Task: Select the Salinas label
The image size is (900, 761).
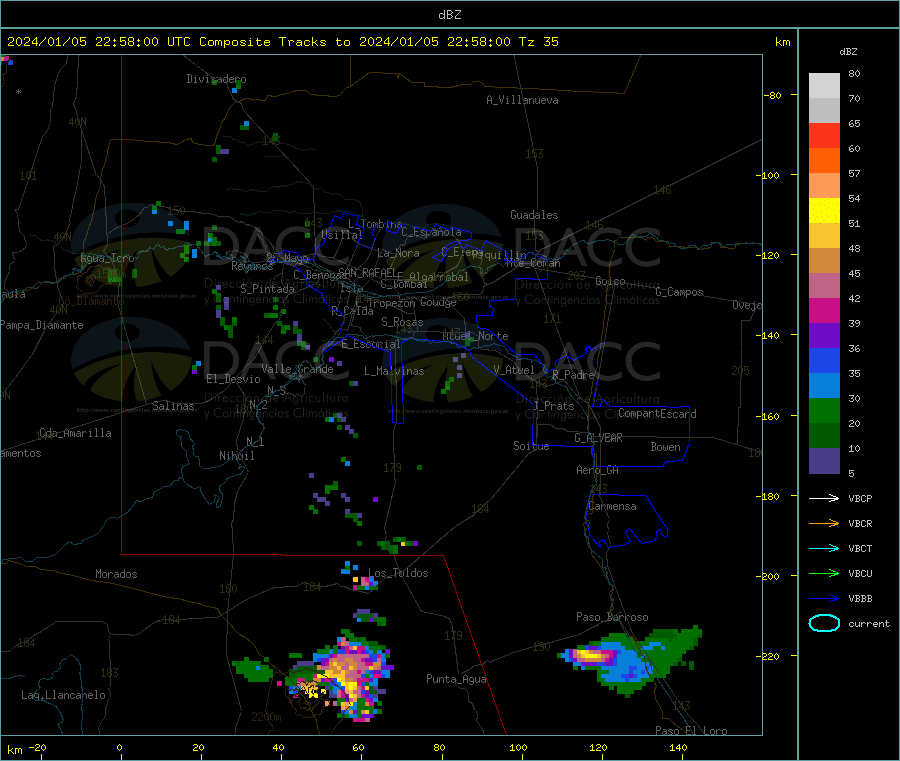Action: [173, 406]
